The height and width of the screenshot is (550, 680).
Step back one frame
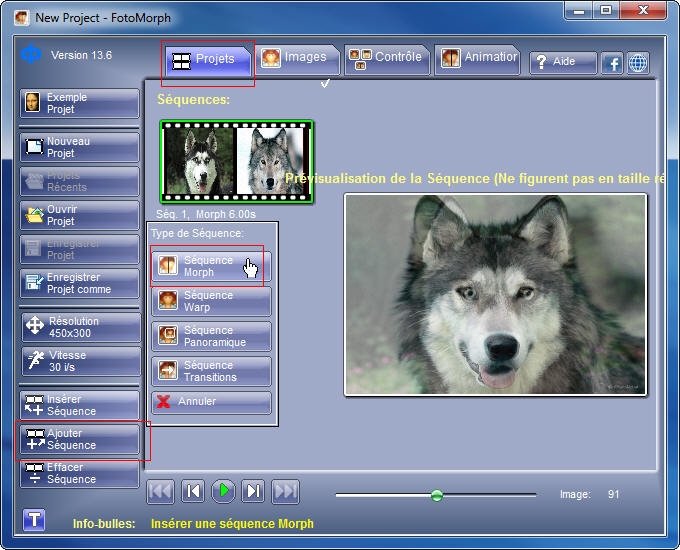pyautogui.click(x=193, y=491)
